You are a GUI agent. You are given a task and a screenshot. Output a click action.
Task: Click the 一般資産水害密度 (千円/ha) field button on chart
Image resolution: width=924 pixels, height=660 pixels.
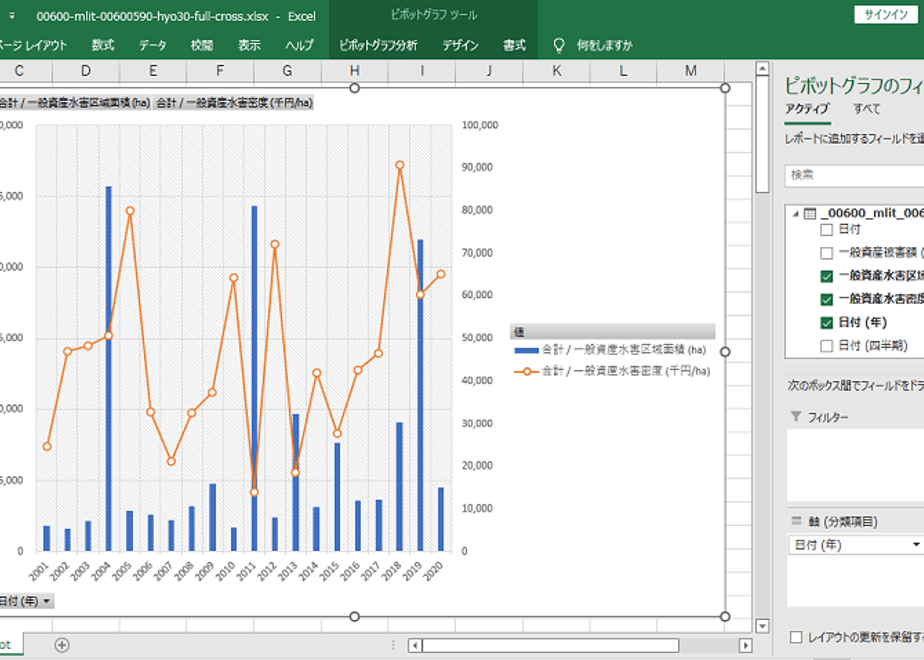coord(234,103)
